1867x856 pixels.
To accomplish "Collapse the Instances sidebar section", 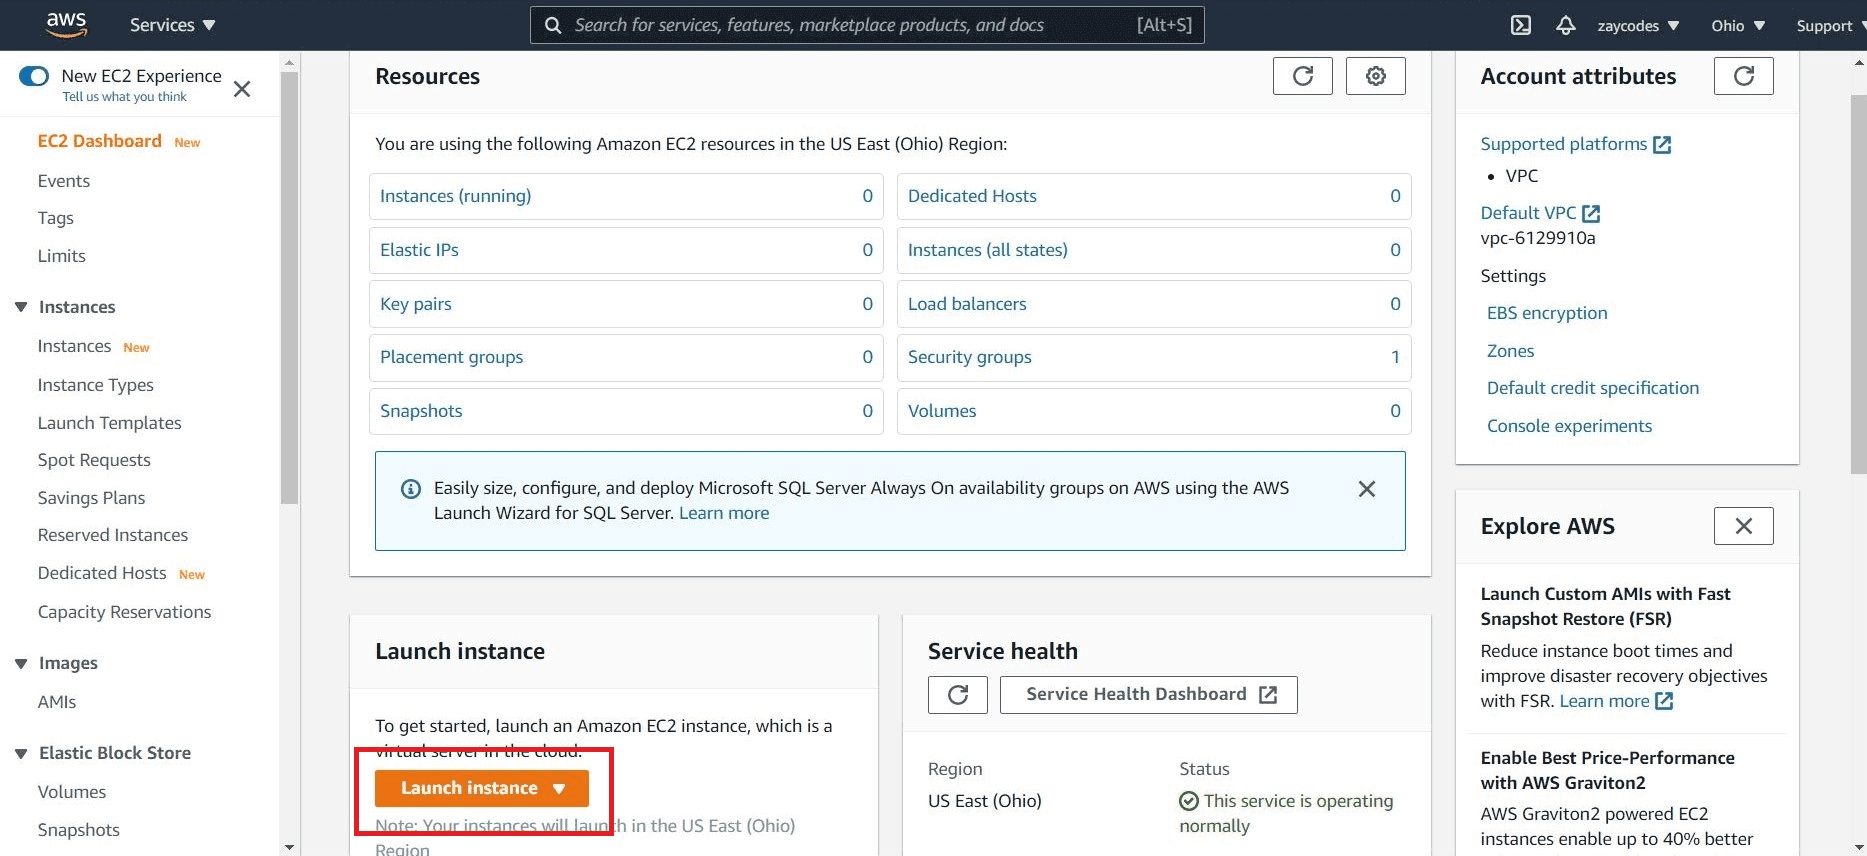I will click(x=21, y=307).
